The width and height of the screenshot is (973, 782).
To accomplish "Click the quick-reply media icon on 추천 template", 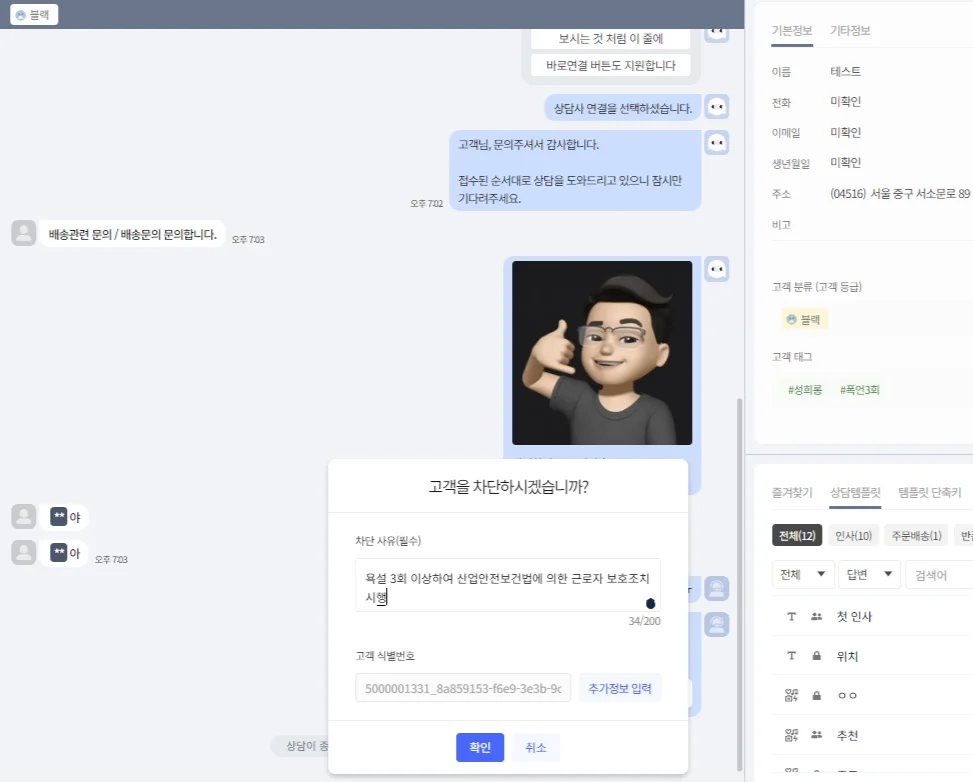I will click(791, 734).
